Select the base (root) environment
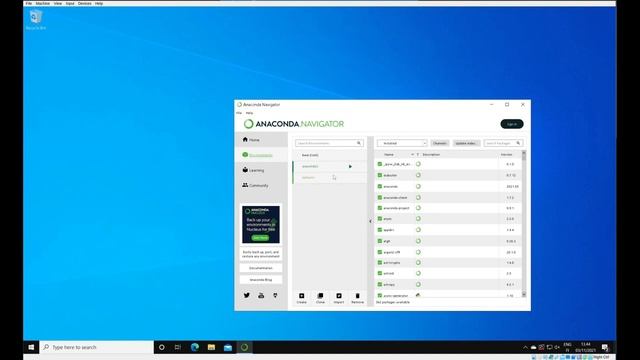This screenshot has width=640, height=360. point(330,155)
